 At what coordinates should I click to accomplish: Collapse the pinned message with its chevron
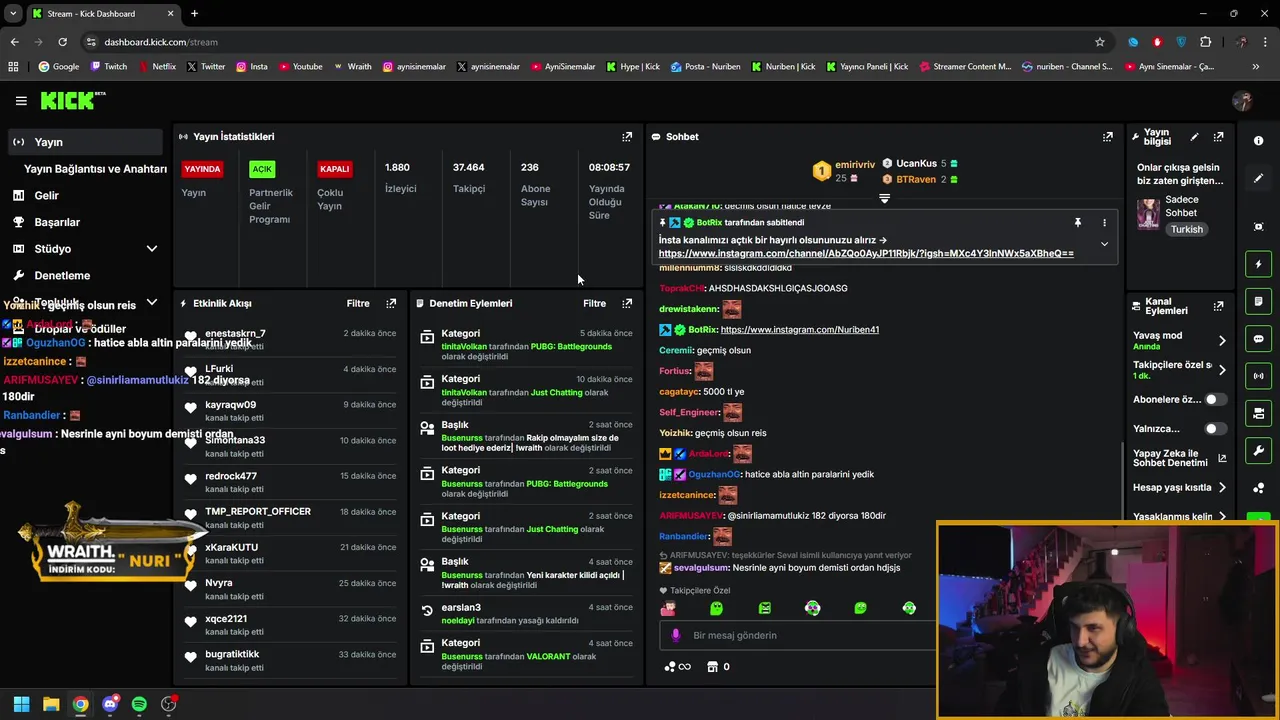pyautogui.click(x=1104, y=244)
